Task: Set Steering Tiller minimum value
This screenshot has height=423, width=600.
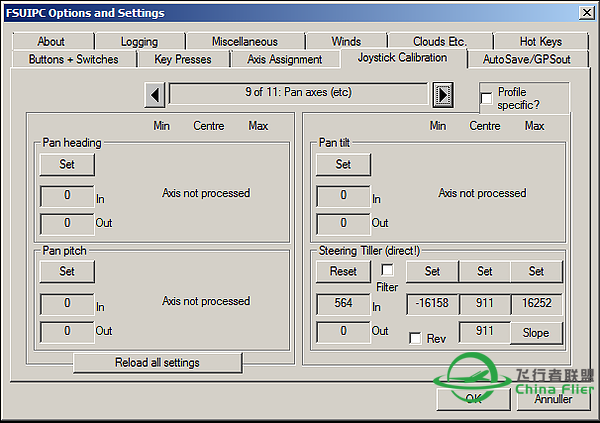Action: point(432,271)
